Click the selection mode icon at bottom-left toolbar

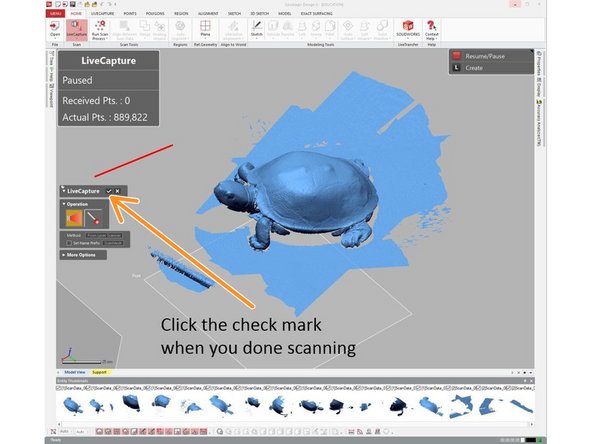(53, 431)
